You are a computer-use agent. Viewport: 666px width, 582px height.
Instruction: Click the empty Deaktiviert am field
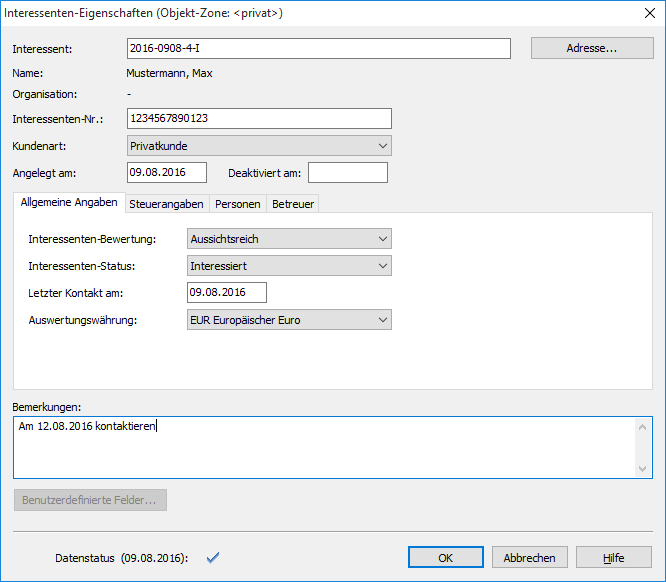pyautogui.click(x=347, y=173)
